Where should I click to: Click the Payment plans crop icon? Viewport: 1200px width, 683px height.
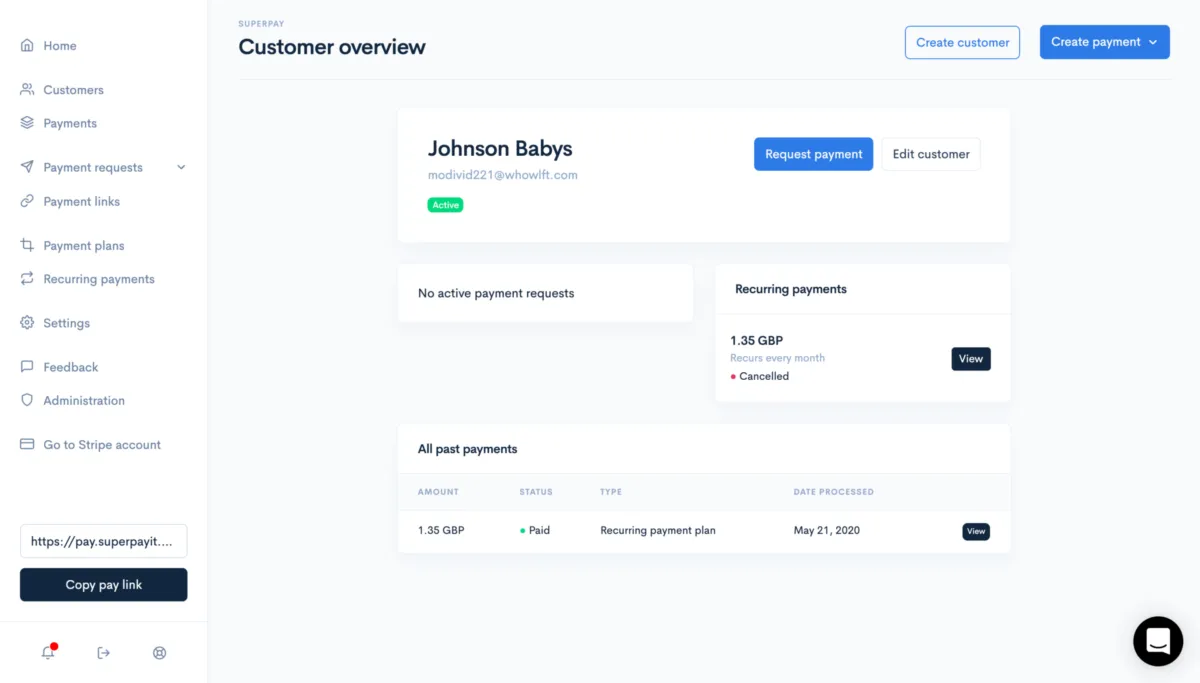pos(27,245)
